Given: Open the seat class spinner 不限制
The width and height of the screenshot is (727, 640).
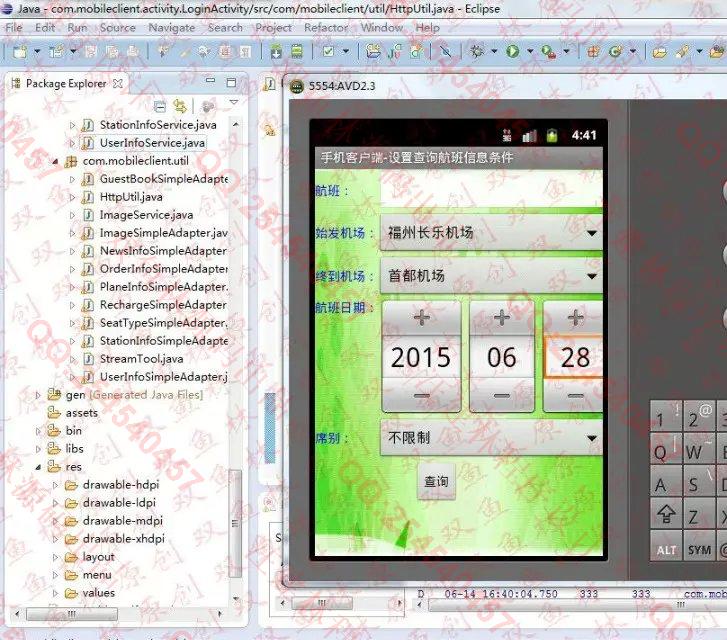Looking at the screenshot, I should tap(491, 438).
